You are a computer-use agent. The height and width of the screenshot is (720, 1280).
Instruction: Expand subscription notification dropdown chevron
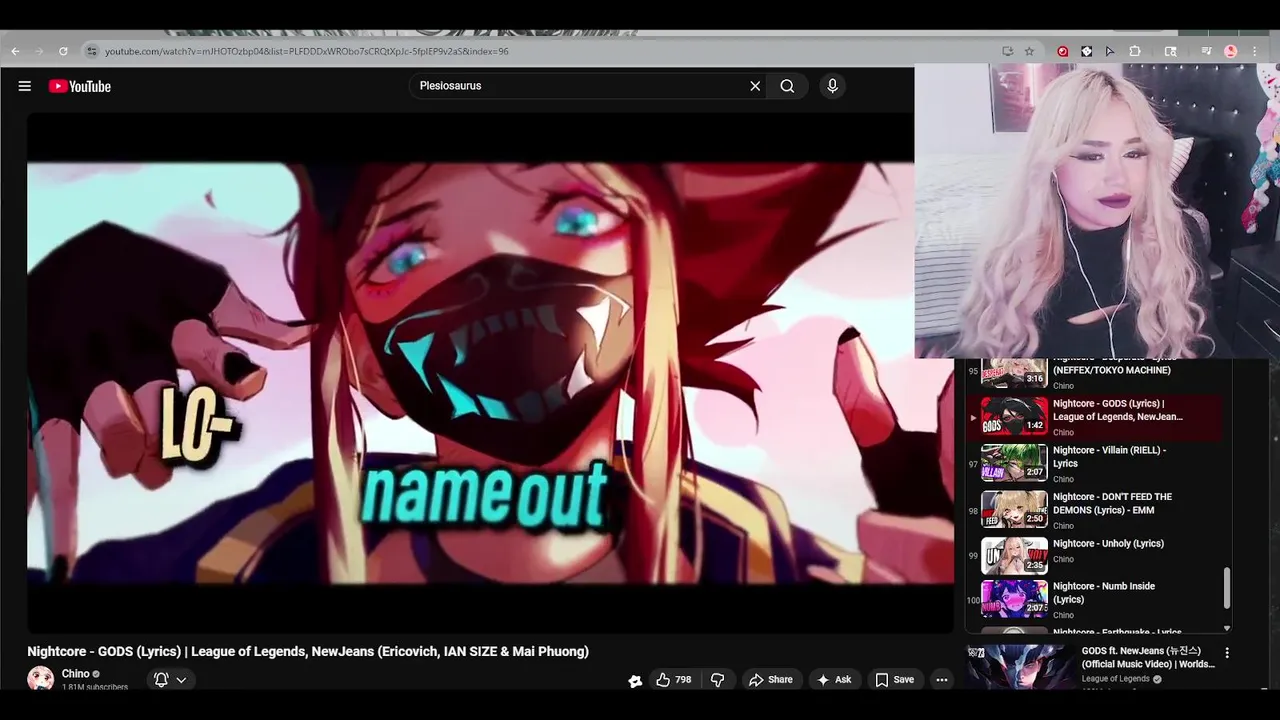181,680
